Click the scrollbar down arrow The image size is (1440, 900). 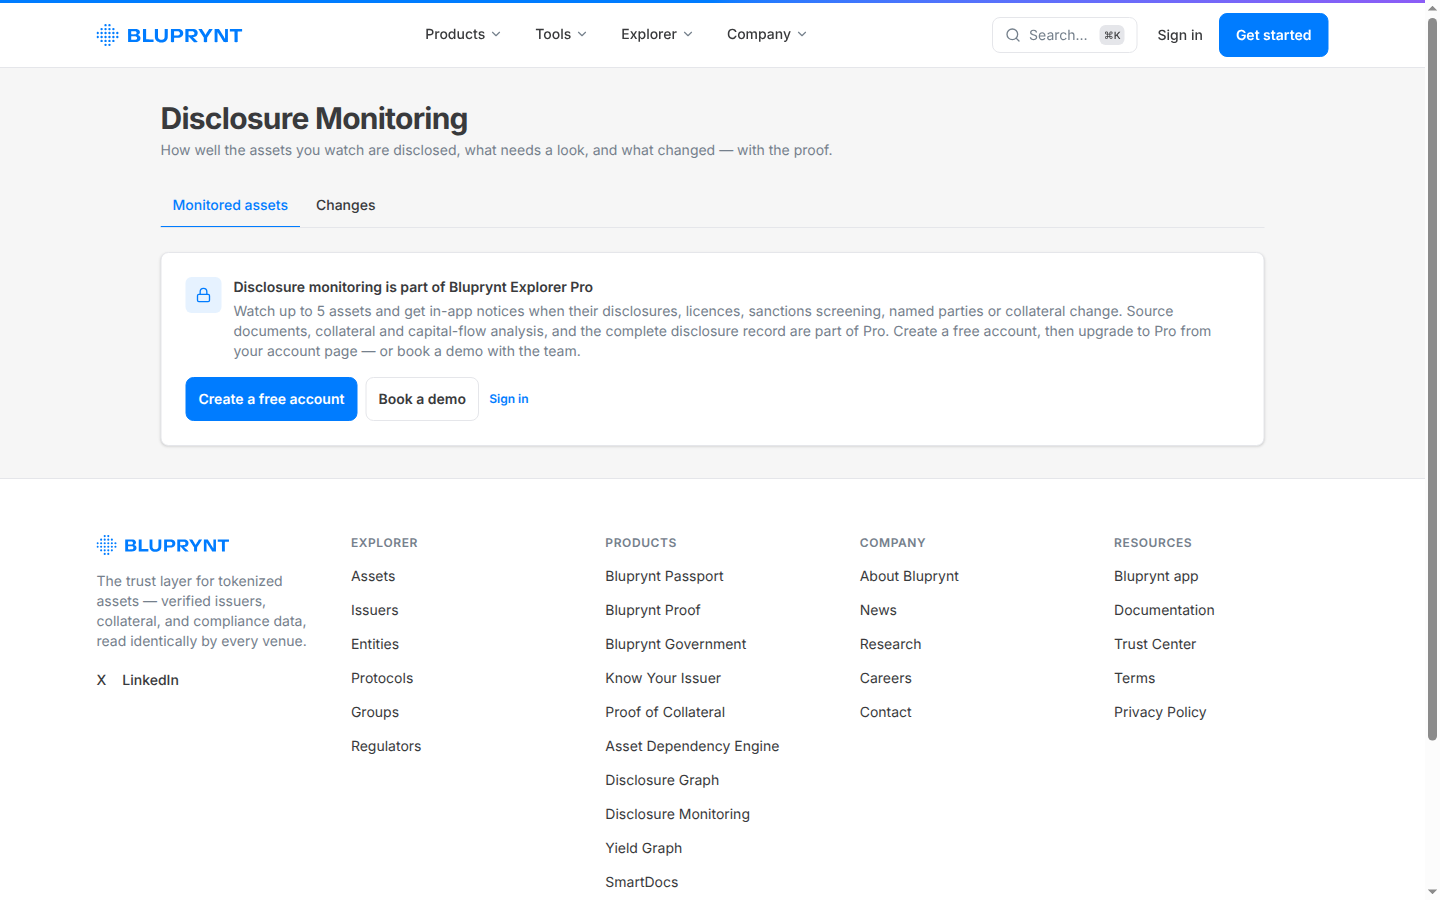[1432, 891]
